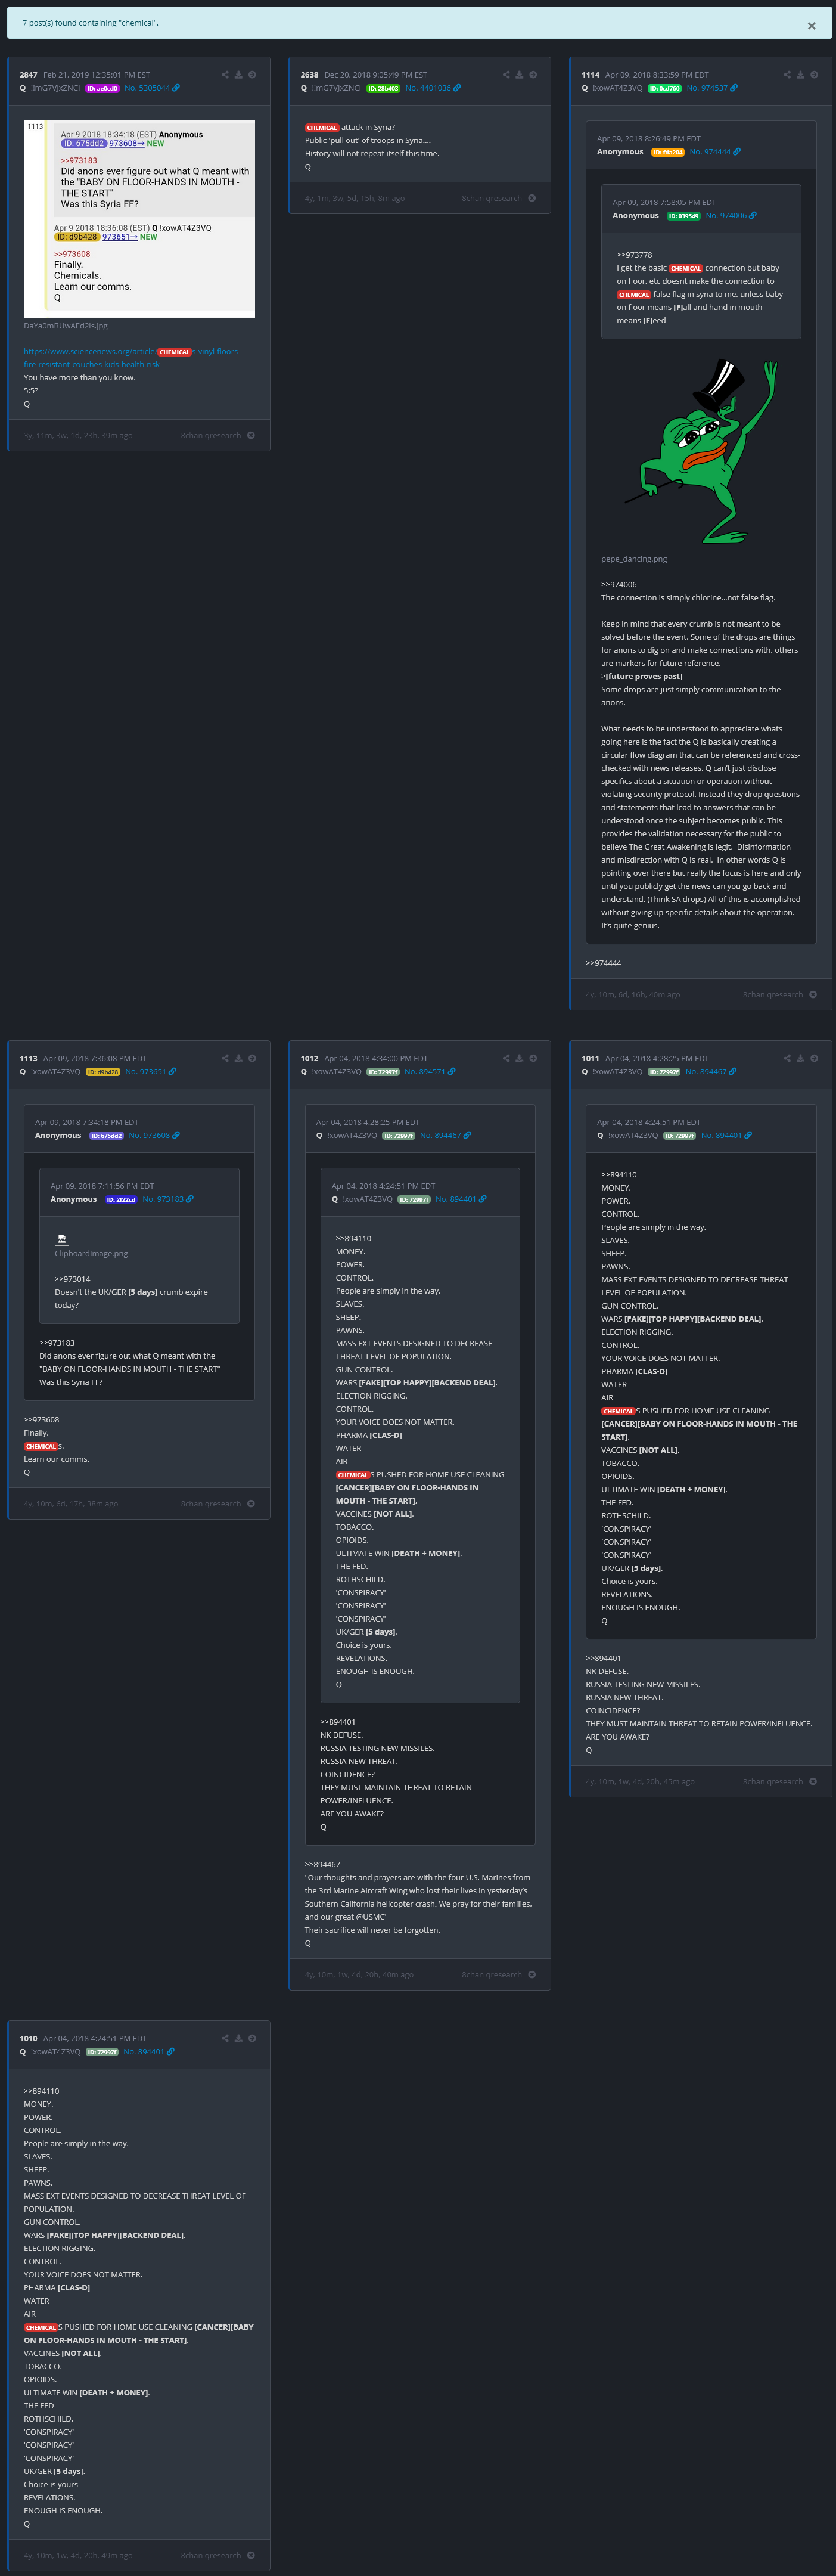836x2576 pixels.
Task: Click '>>973608' reference in post 1113
Action: pos(41,1419)
